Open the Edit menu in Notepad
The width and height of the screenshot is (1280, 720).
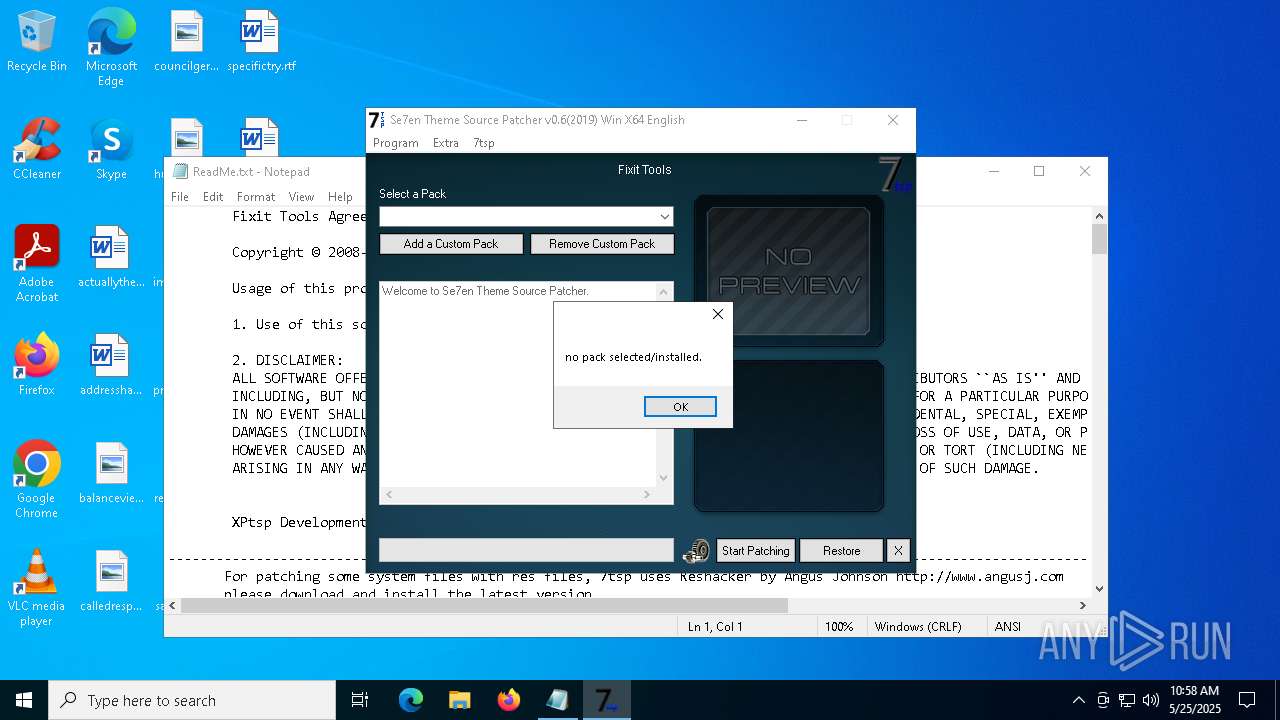coord(213,197)
